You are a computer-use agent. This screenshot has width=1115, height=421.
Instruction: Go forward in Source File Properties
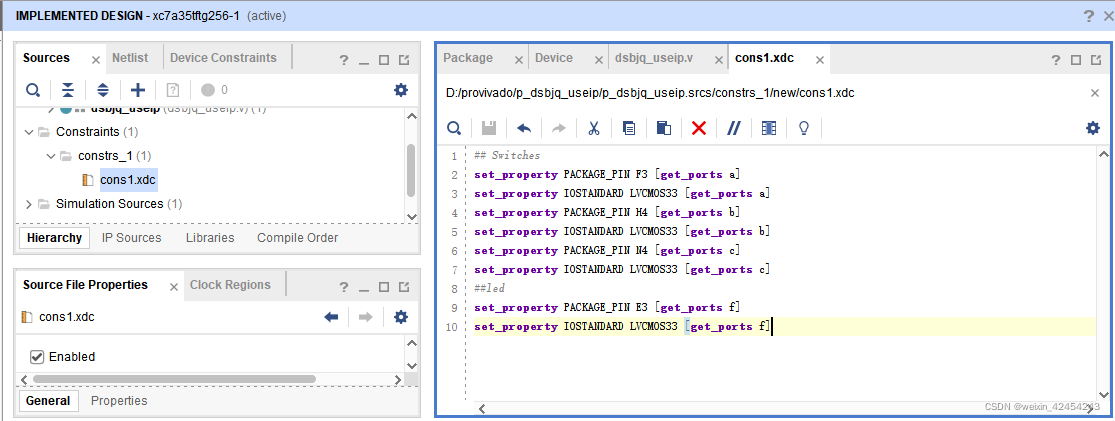click(366, 317)
